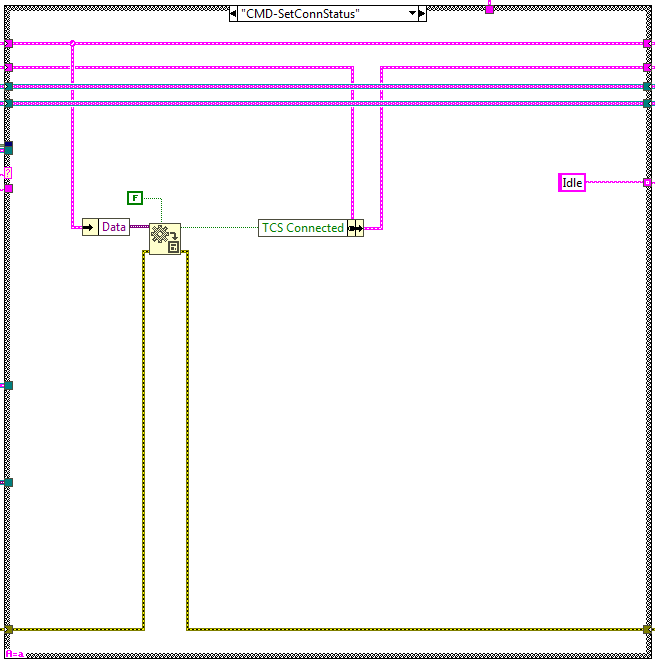The image size is (655, 662).
Task: Select the Variant To Data node
Action: click(x=165, y=239)
